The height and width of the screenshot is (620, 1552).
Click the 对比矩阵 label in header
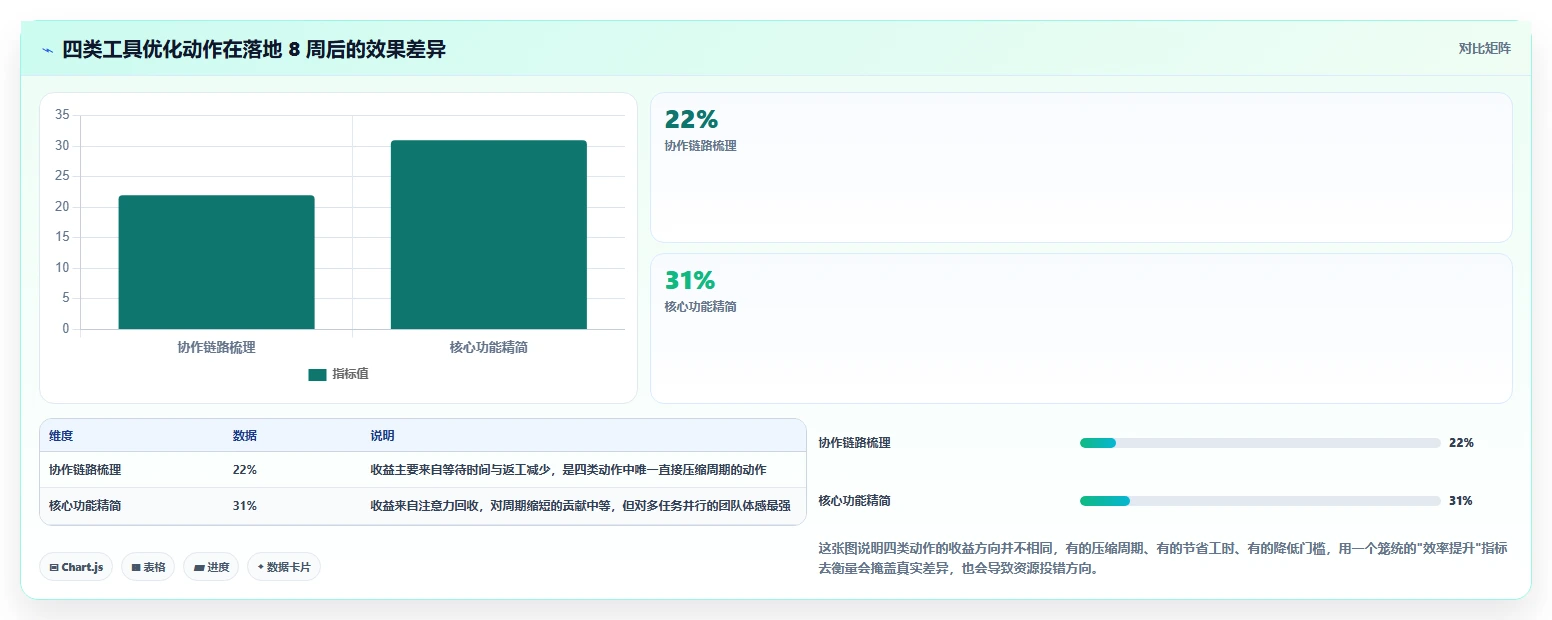coord(1484,48)
